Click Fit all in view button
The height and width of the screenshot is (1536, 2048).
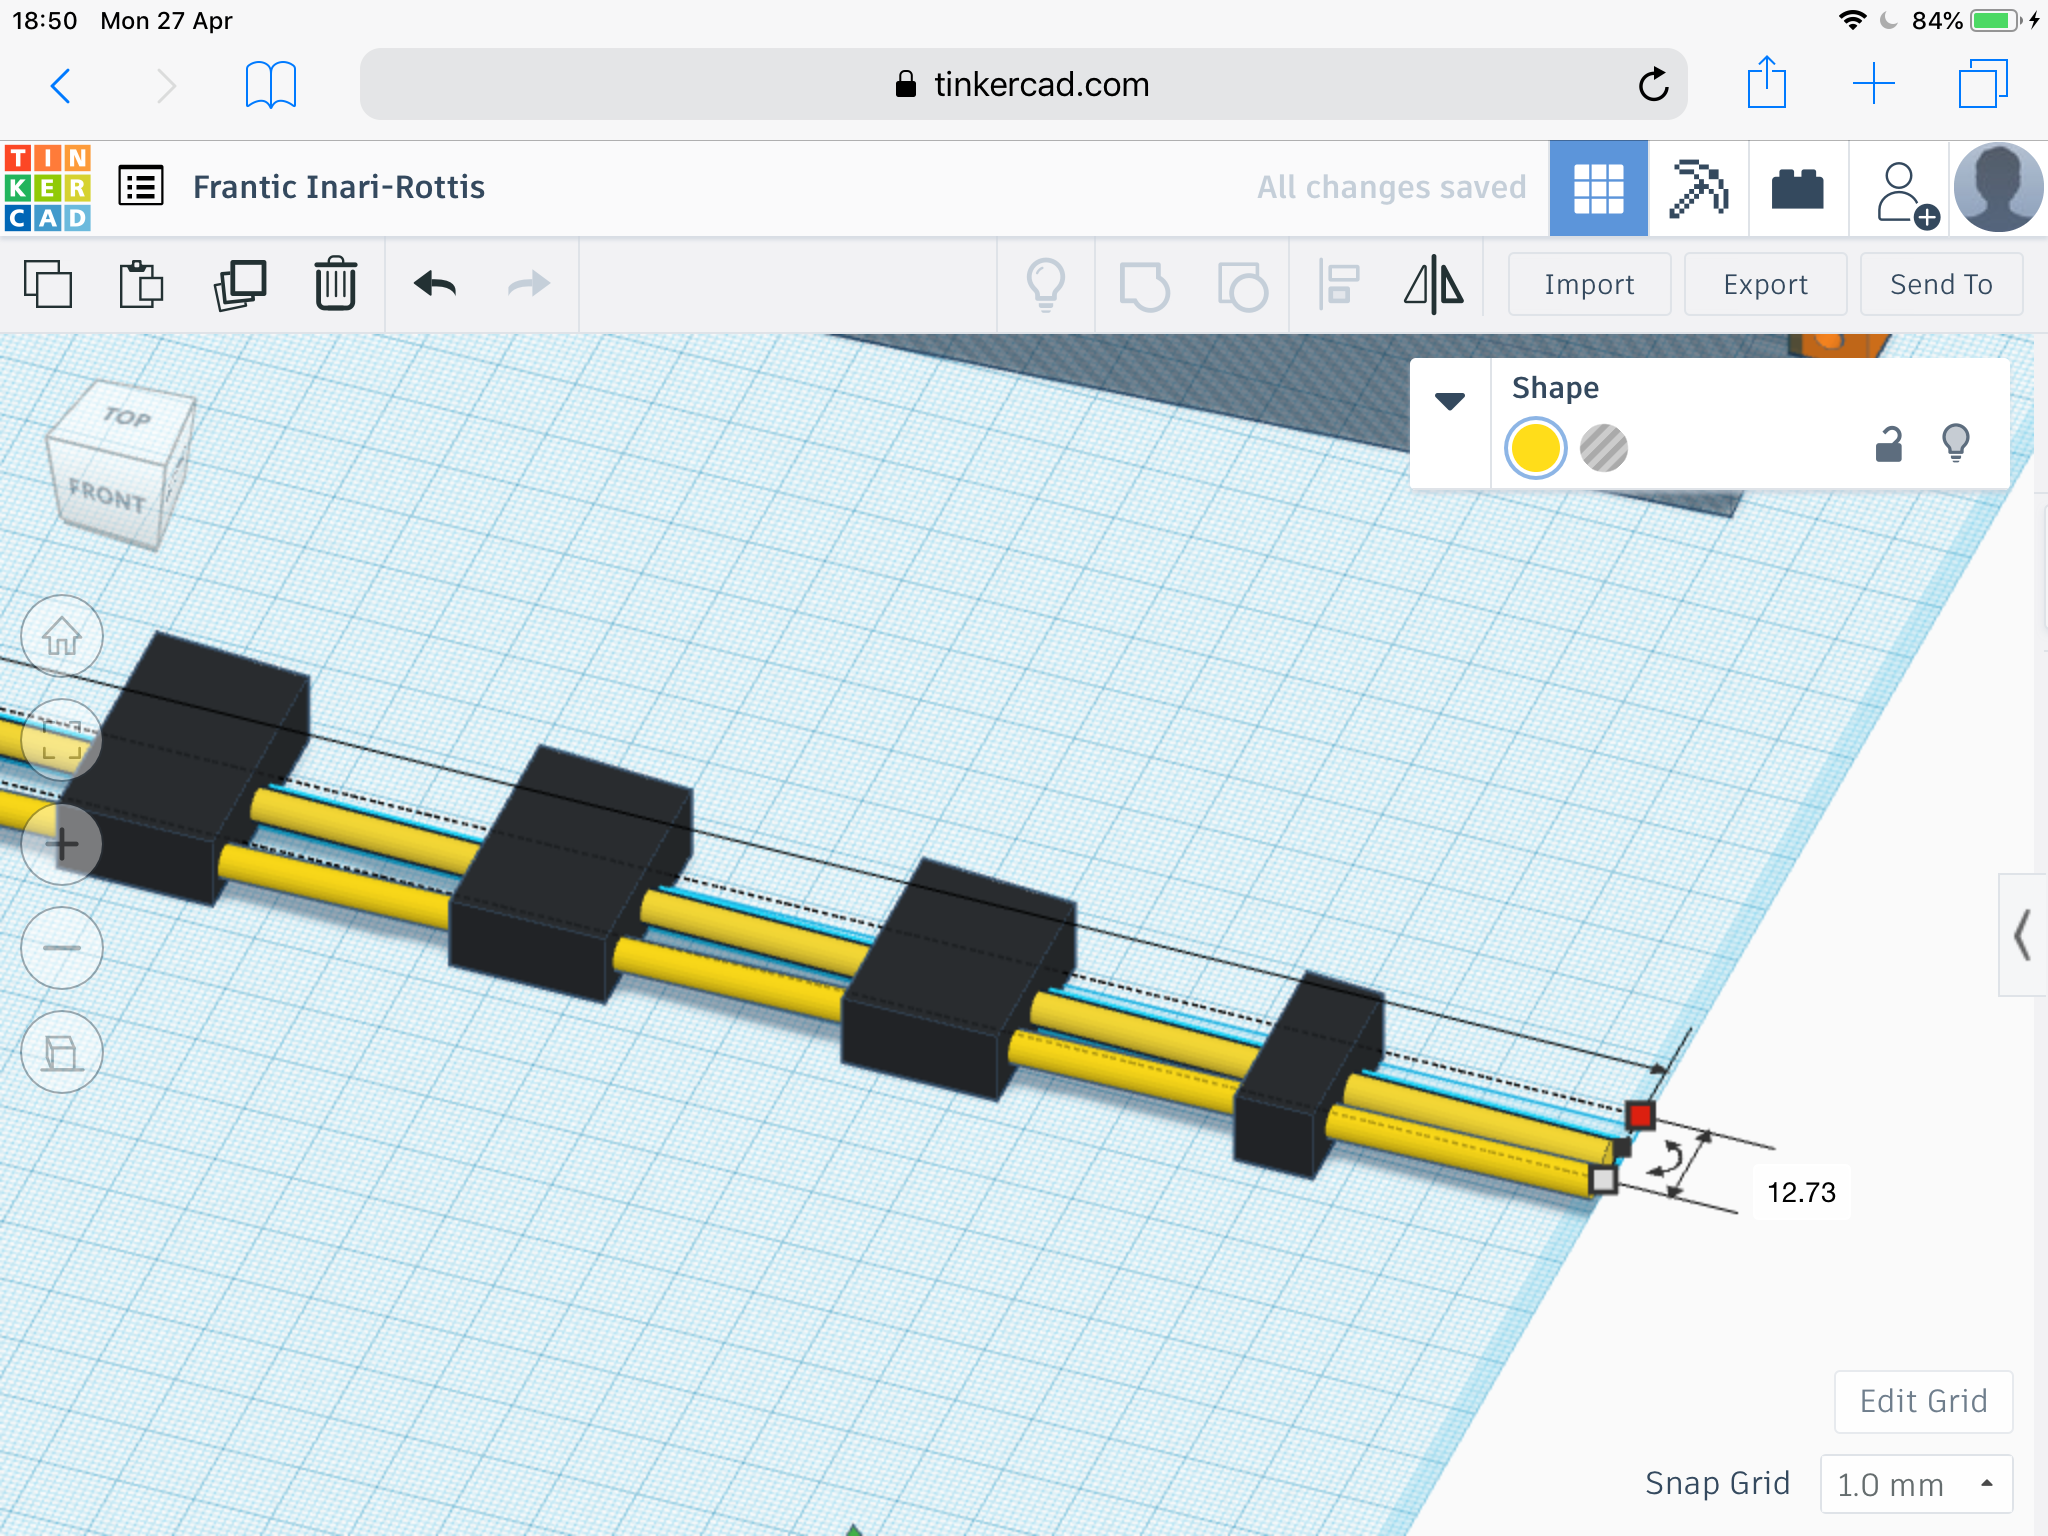(x=62, y=740)
